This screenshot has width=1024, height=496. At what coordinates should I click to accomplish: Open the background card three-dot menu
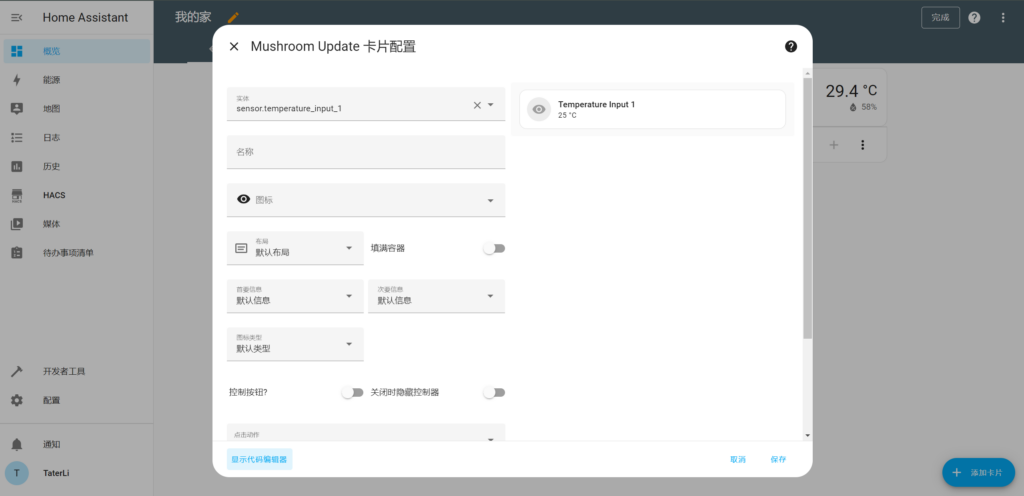coord(863,145)
